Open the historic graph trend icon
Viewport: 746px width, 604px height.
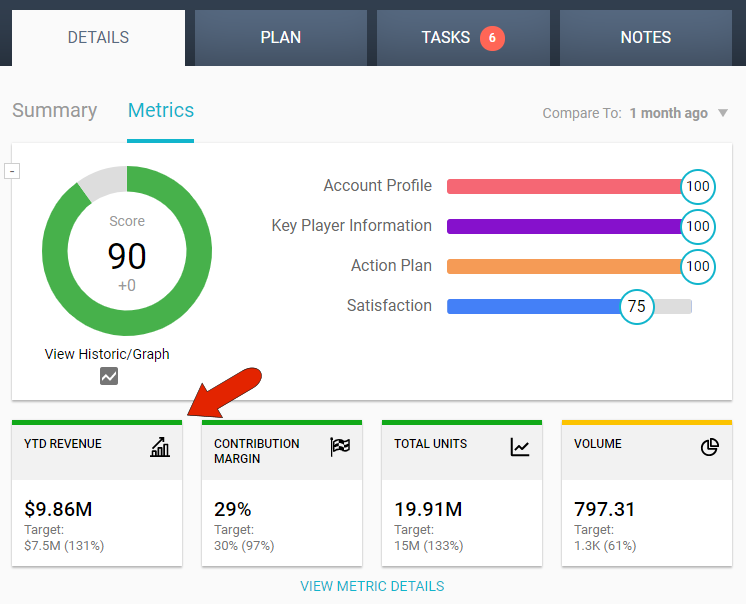[x=108, y=376]
